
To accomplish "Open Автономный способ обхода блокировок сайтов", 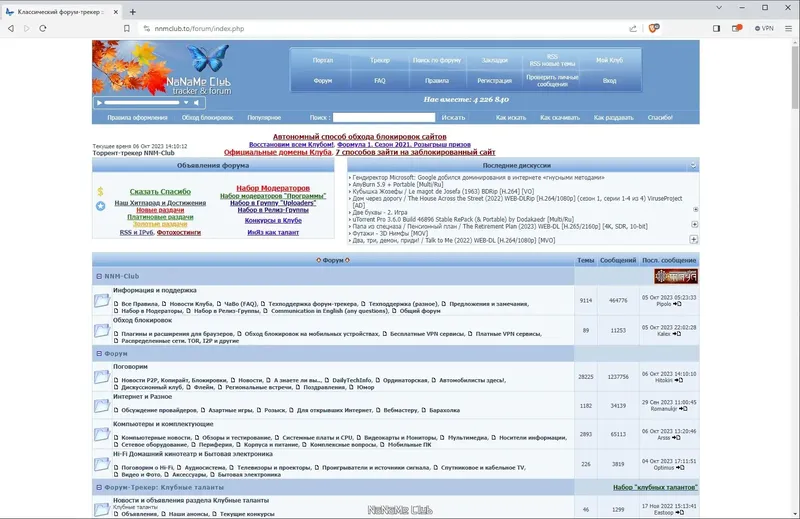I will point(360,136).
